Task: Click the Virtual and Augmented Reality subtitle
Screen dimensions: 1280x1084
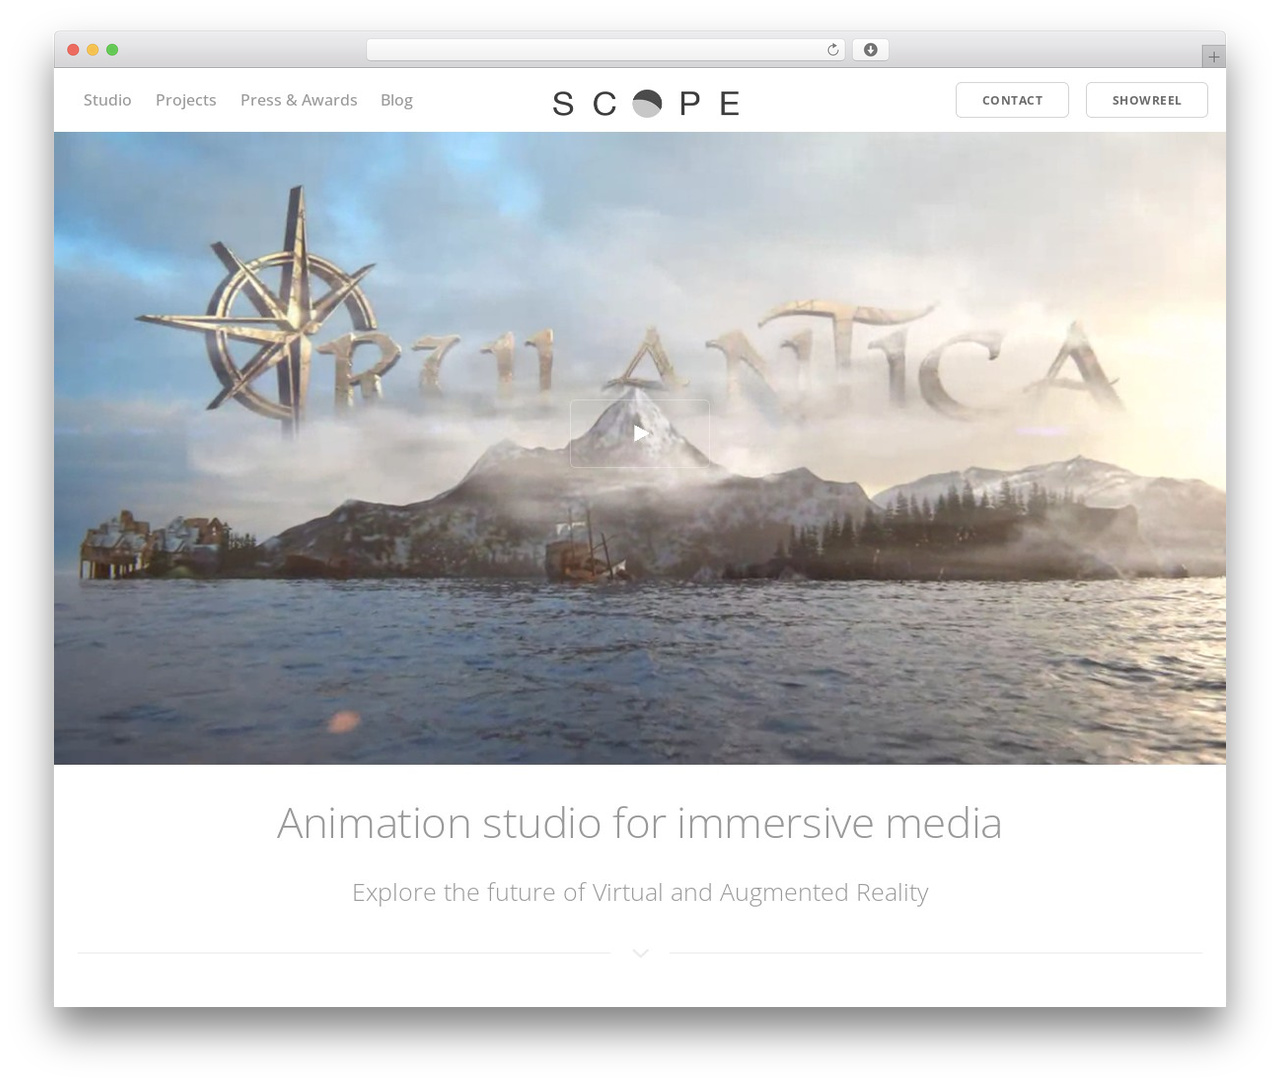Action: [x=640, y=892]
